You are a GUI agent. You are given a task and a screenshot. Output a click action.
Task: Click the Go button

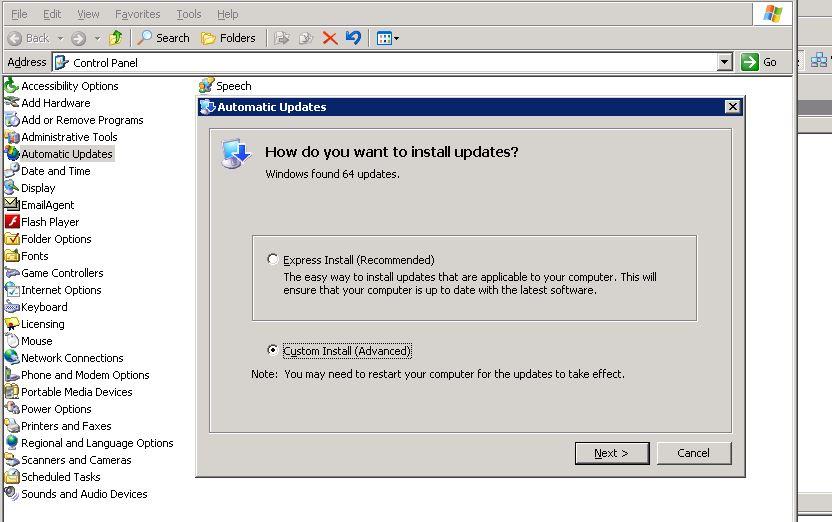759,62
